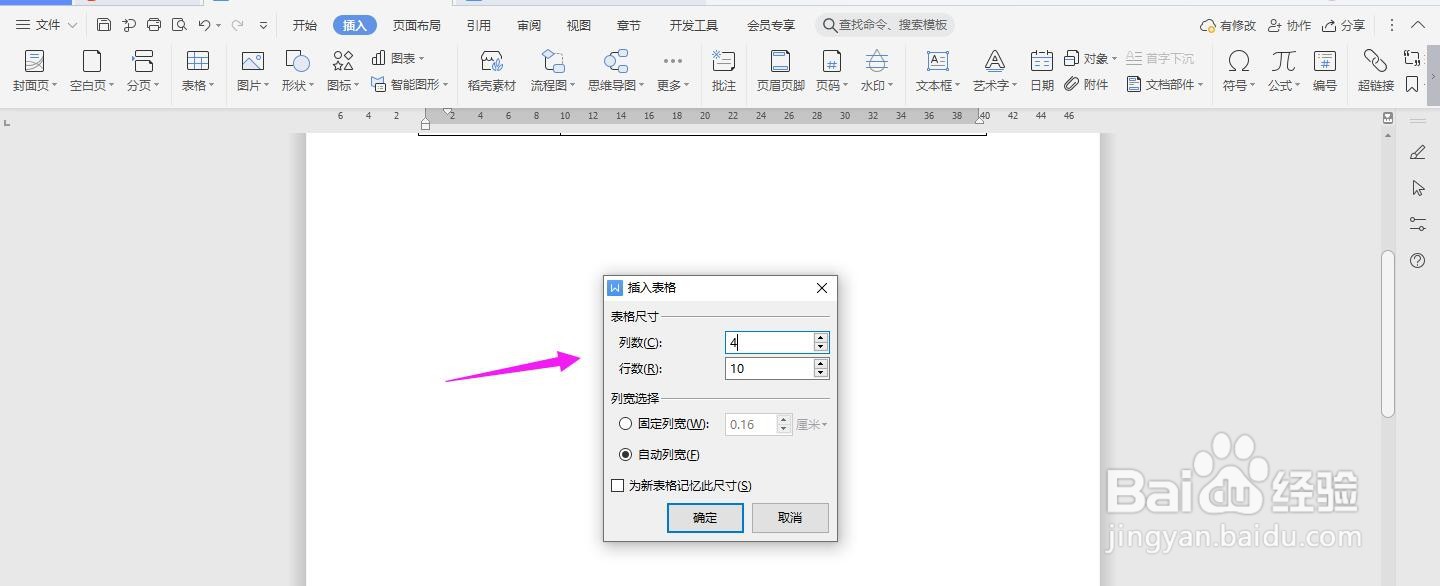Click the search commands box (查找命令)

point(885,25)
